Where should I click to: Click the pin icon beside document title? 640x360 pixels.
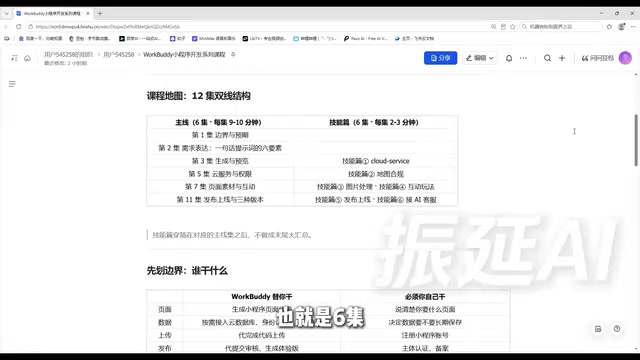click(x=233, y=54)
